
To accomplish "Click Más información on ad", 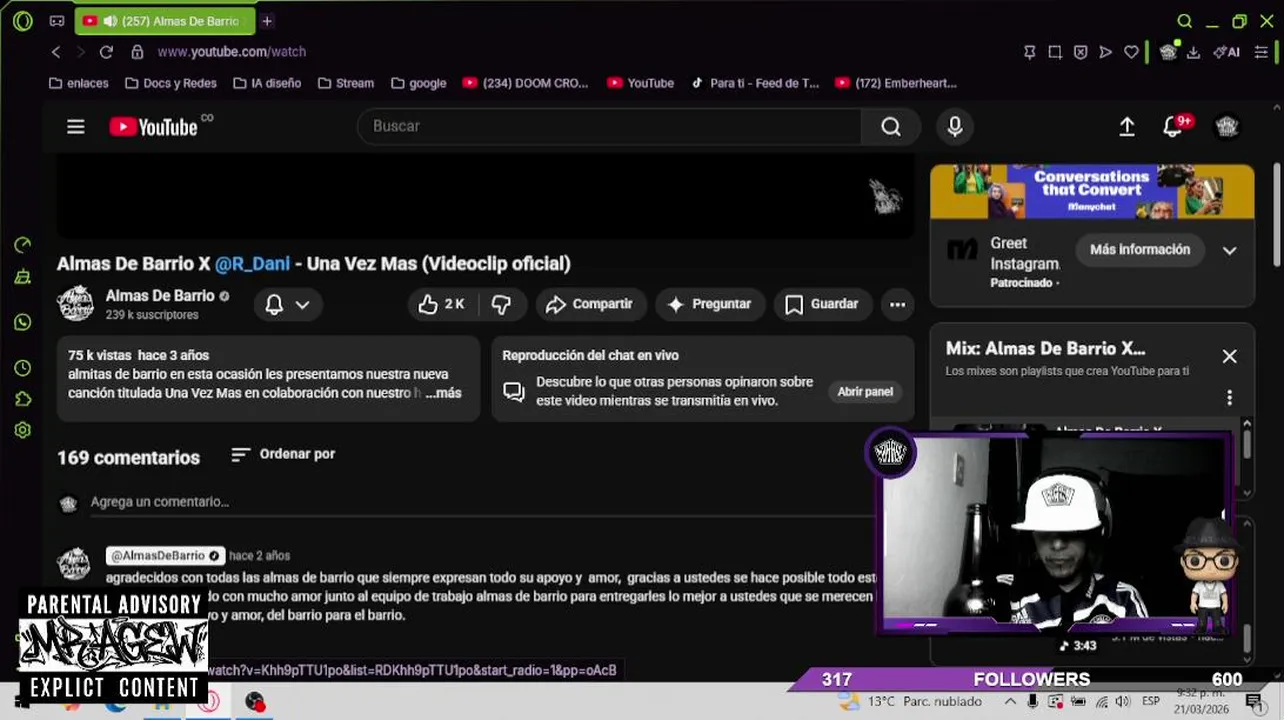I will 1140,250.
